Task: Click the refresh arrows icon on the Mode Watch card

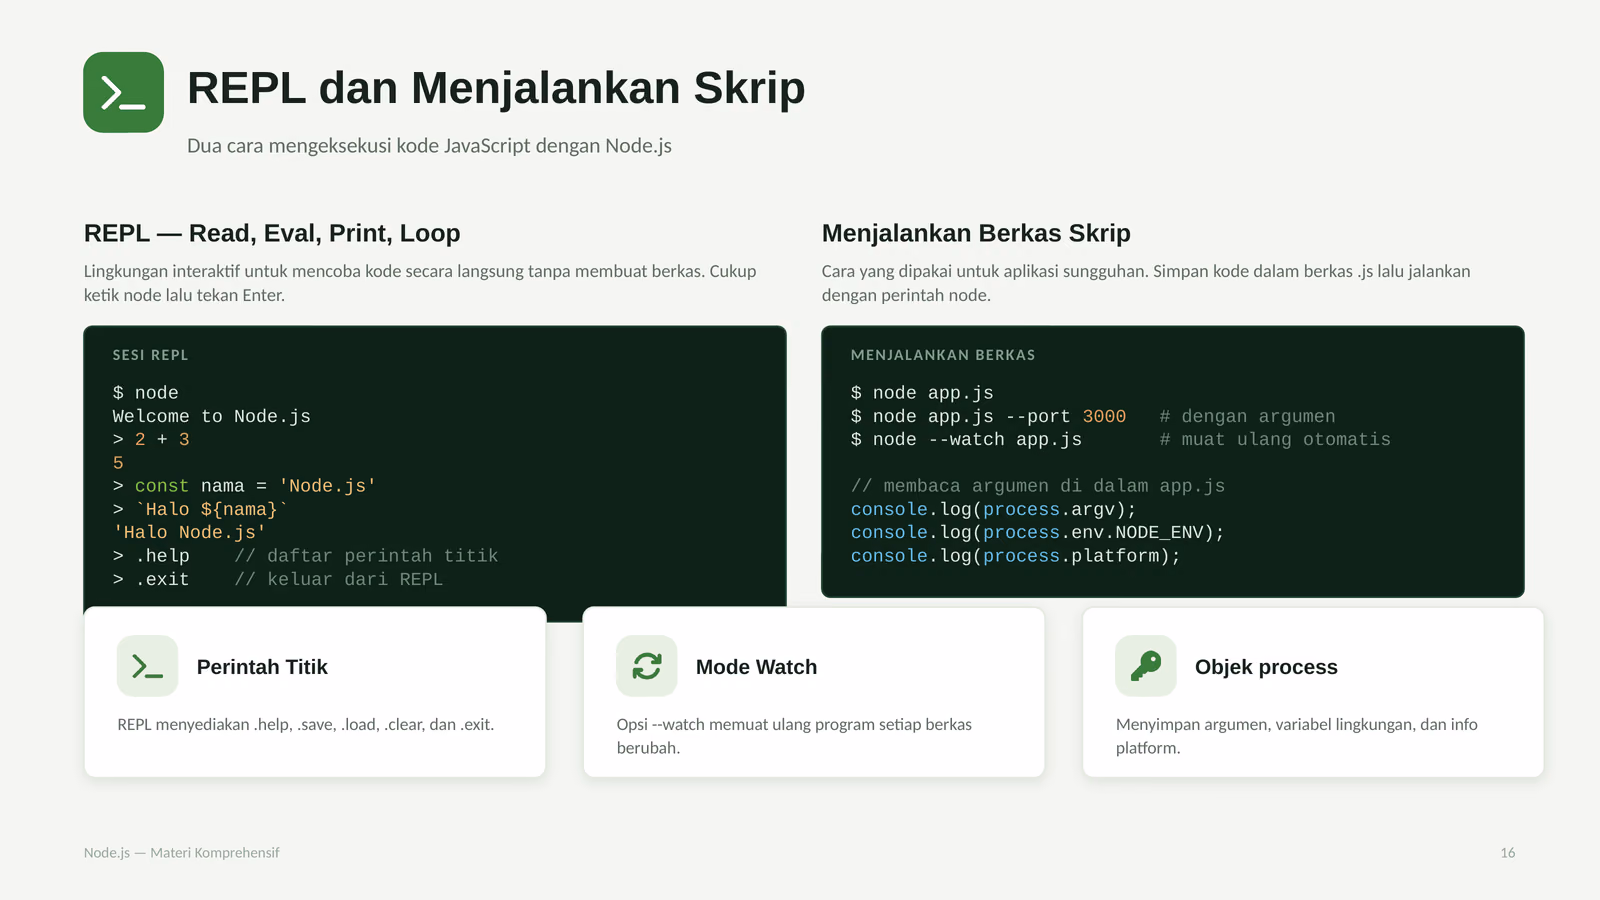Action: click(x=647, y=666)
